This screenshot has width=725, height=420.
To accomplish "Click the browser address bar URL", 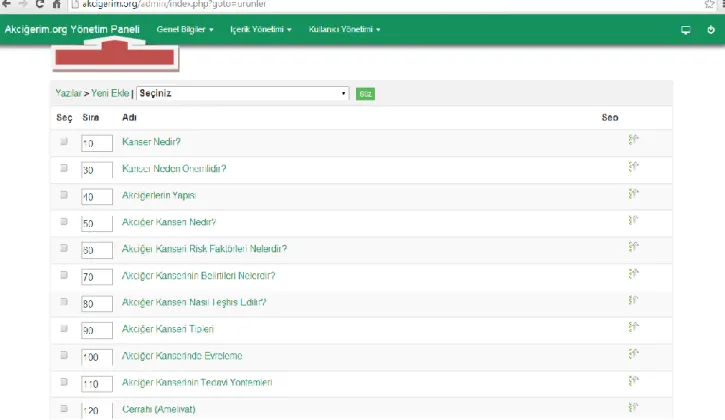I will pyautogui.click(x=174, y=4).
